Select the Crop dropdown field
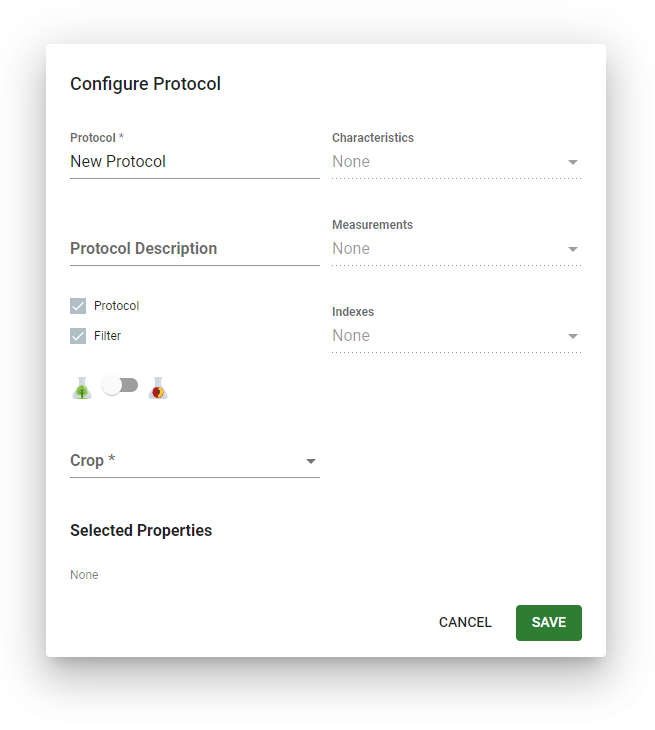The image size is (655, 730). [x=185, y=461]
